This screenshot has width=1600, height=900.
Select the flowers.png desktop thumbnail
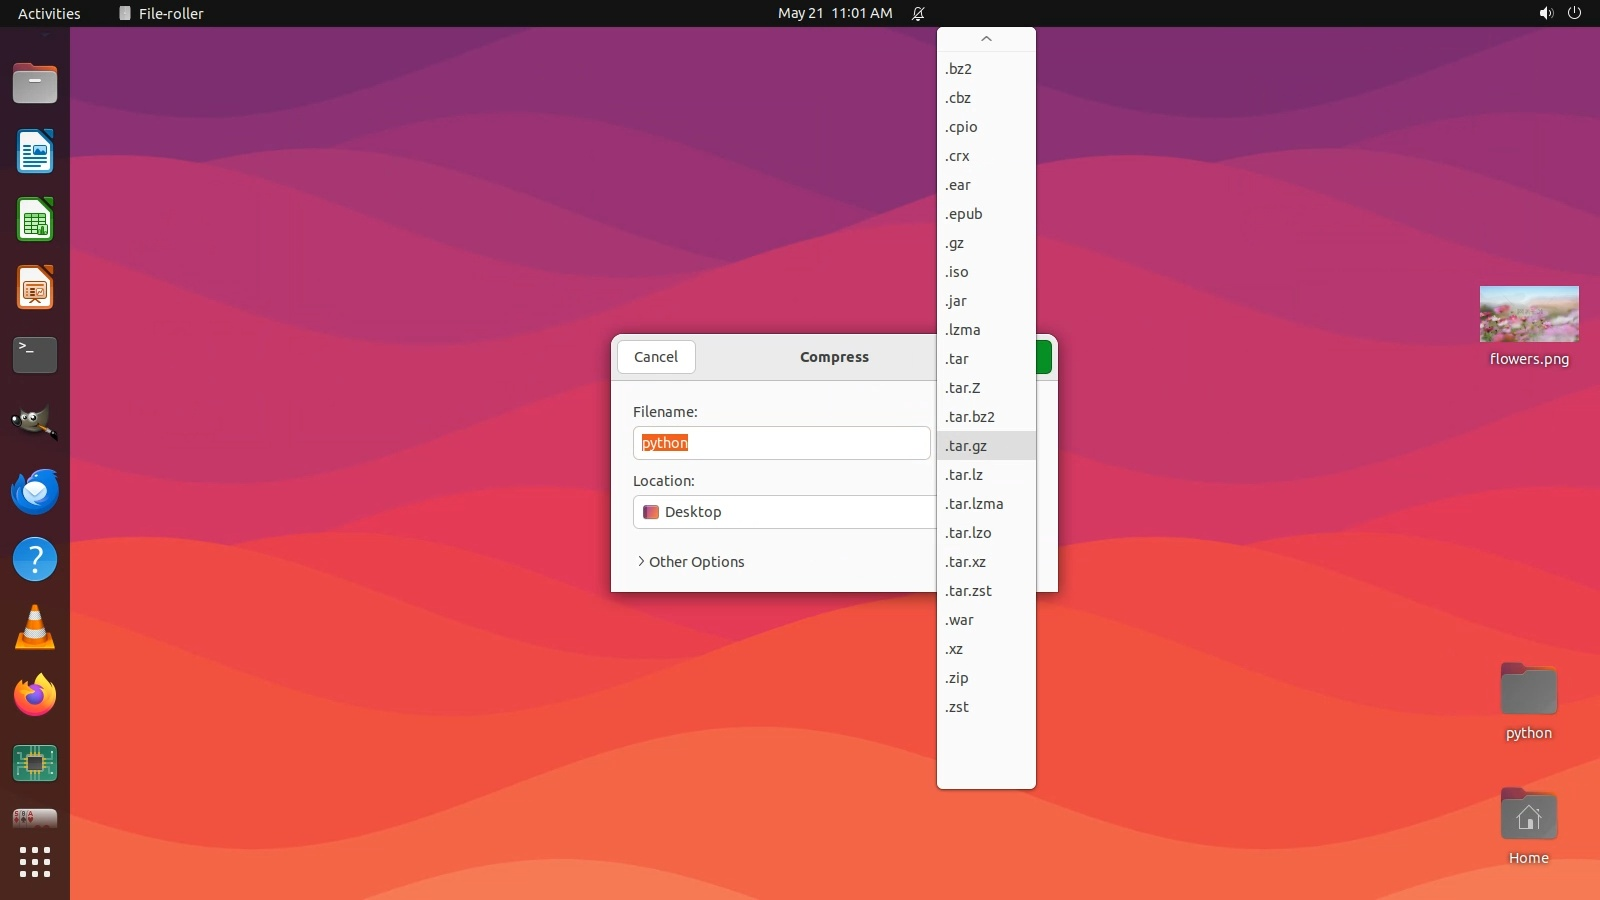click(1528, 315)
